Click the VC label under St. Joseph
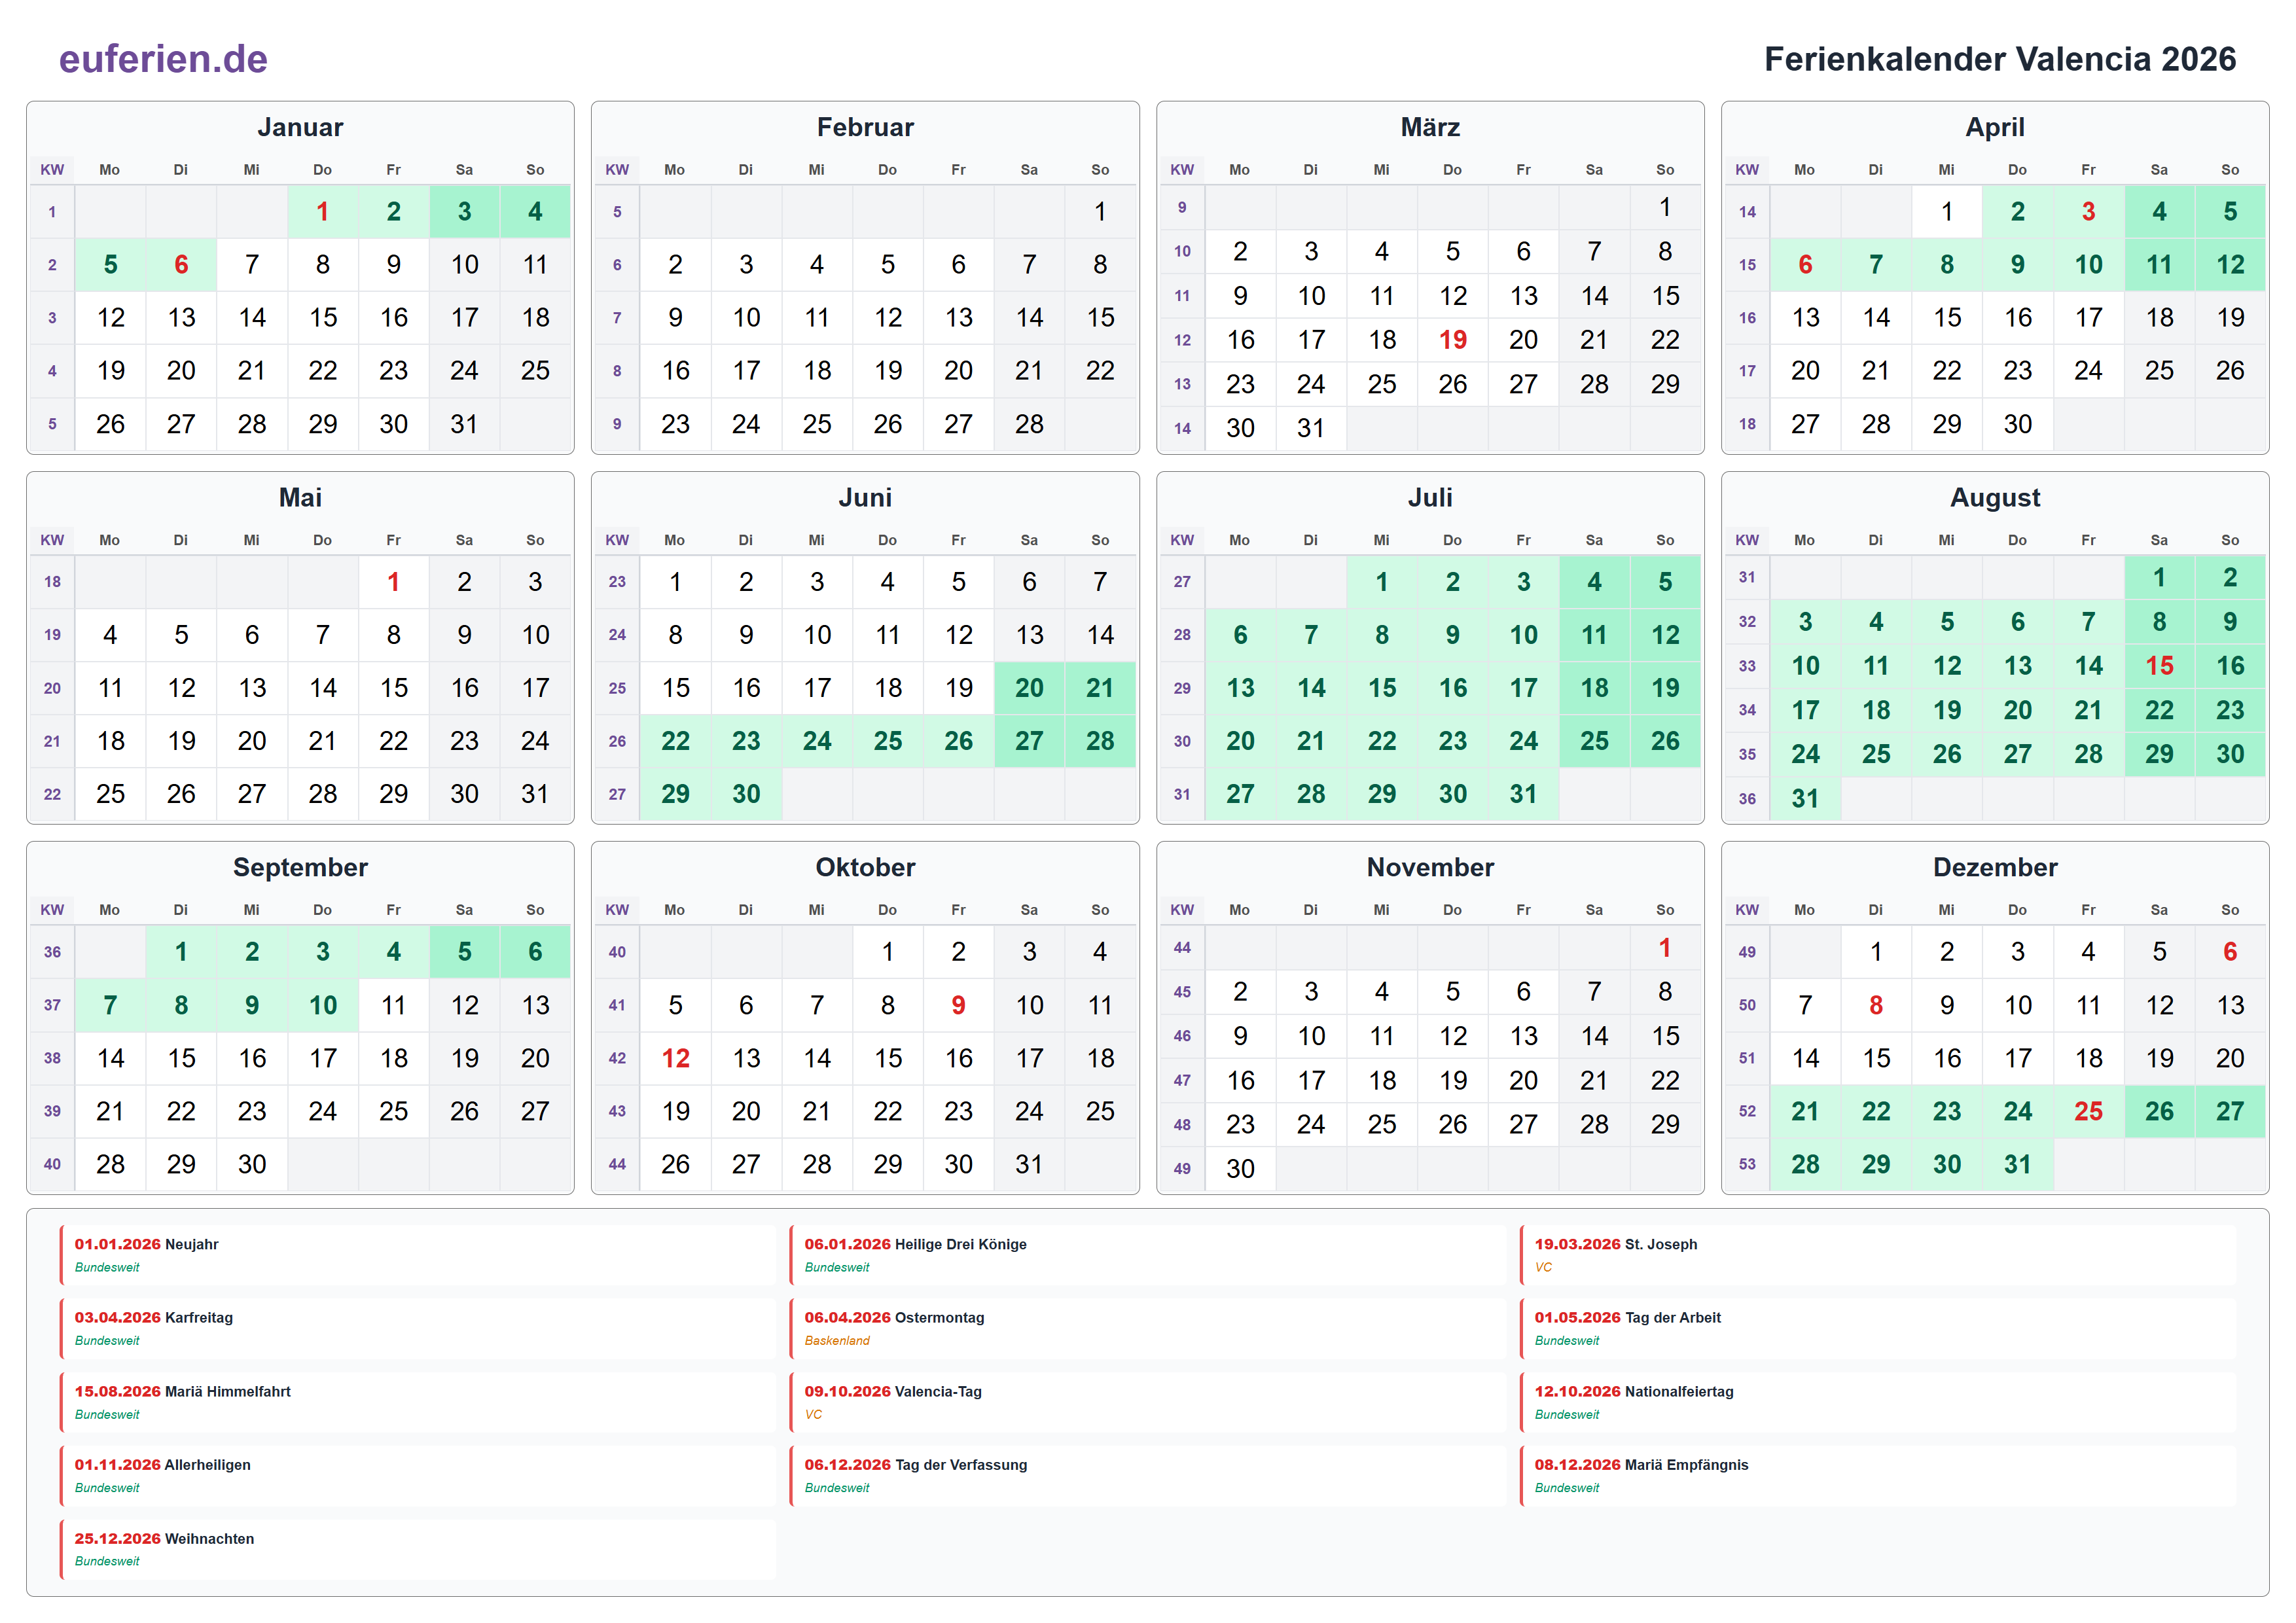 [1543, 1267]
